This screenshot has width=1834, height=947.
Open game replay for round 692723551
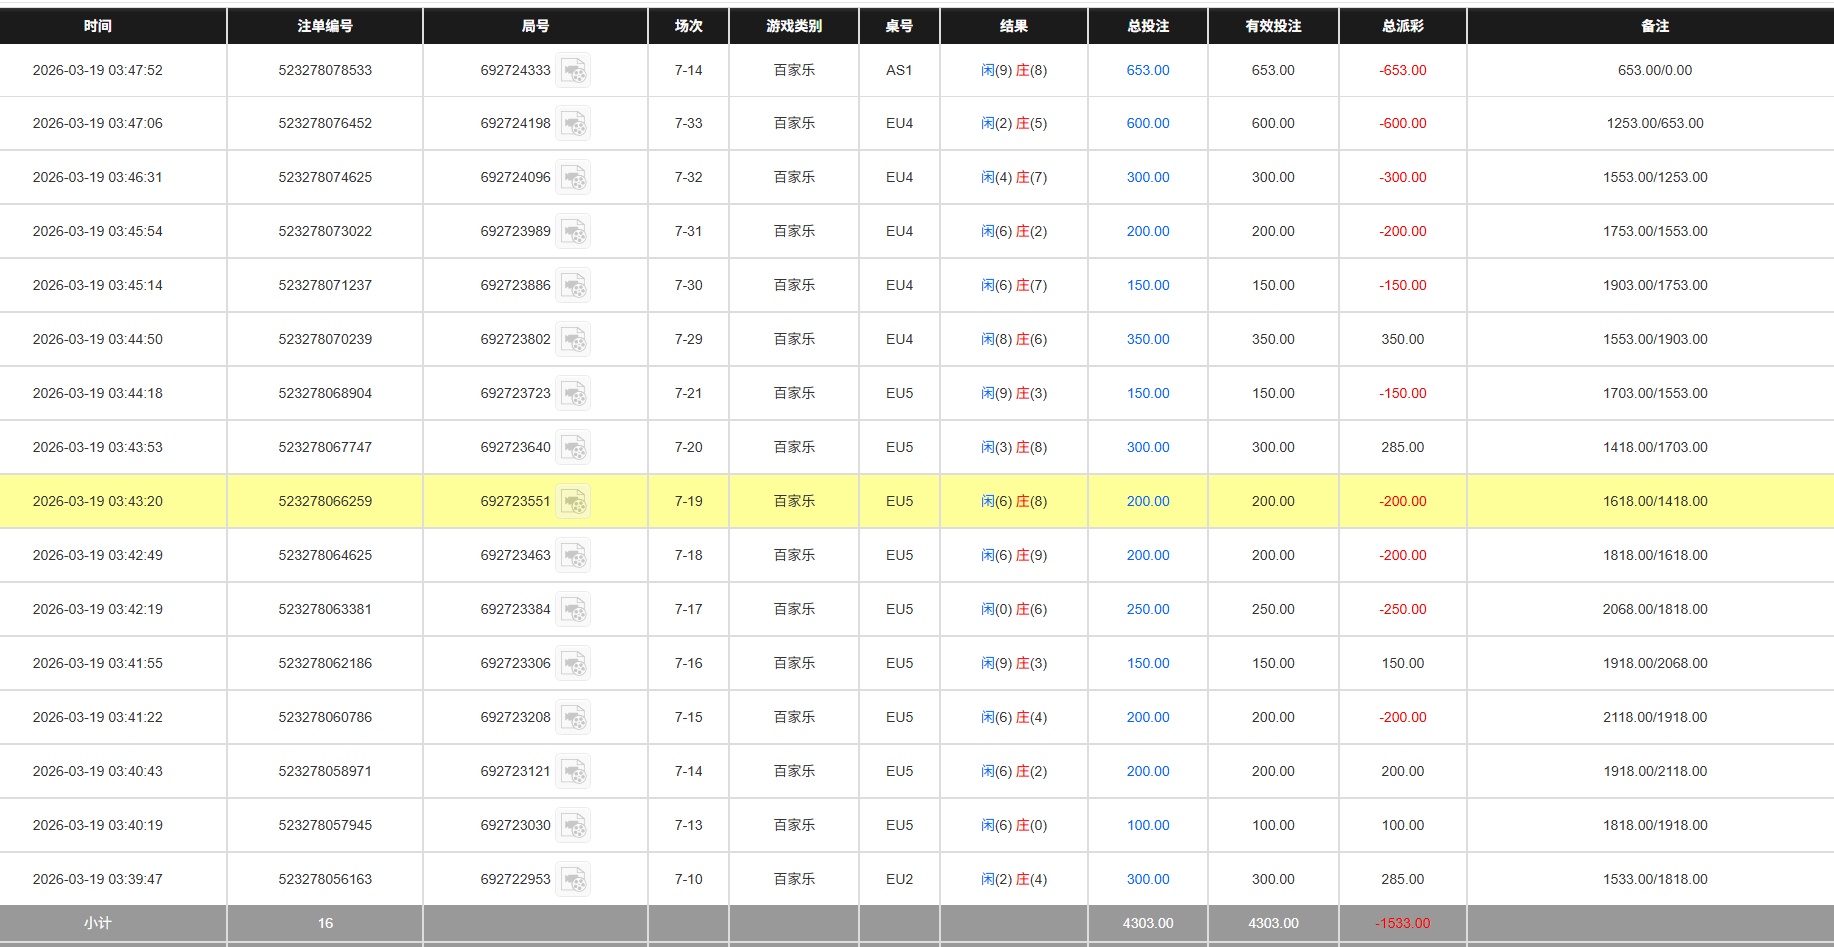pos(573,501)
